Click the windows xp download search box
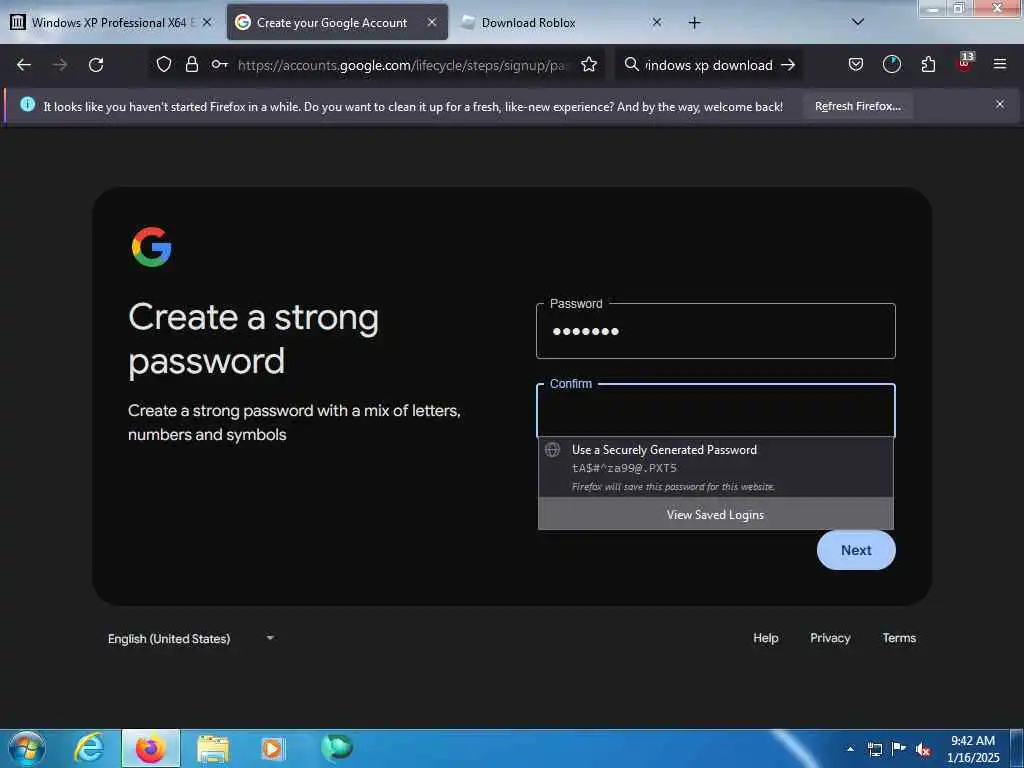This screenshot has width=1024, height=768. (x=709, y=65)
